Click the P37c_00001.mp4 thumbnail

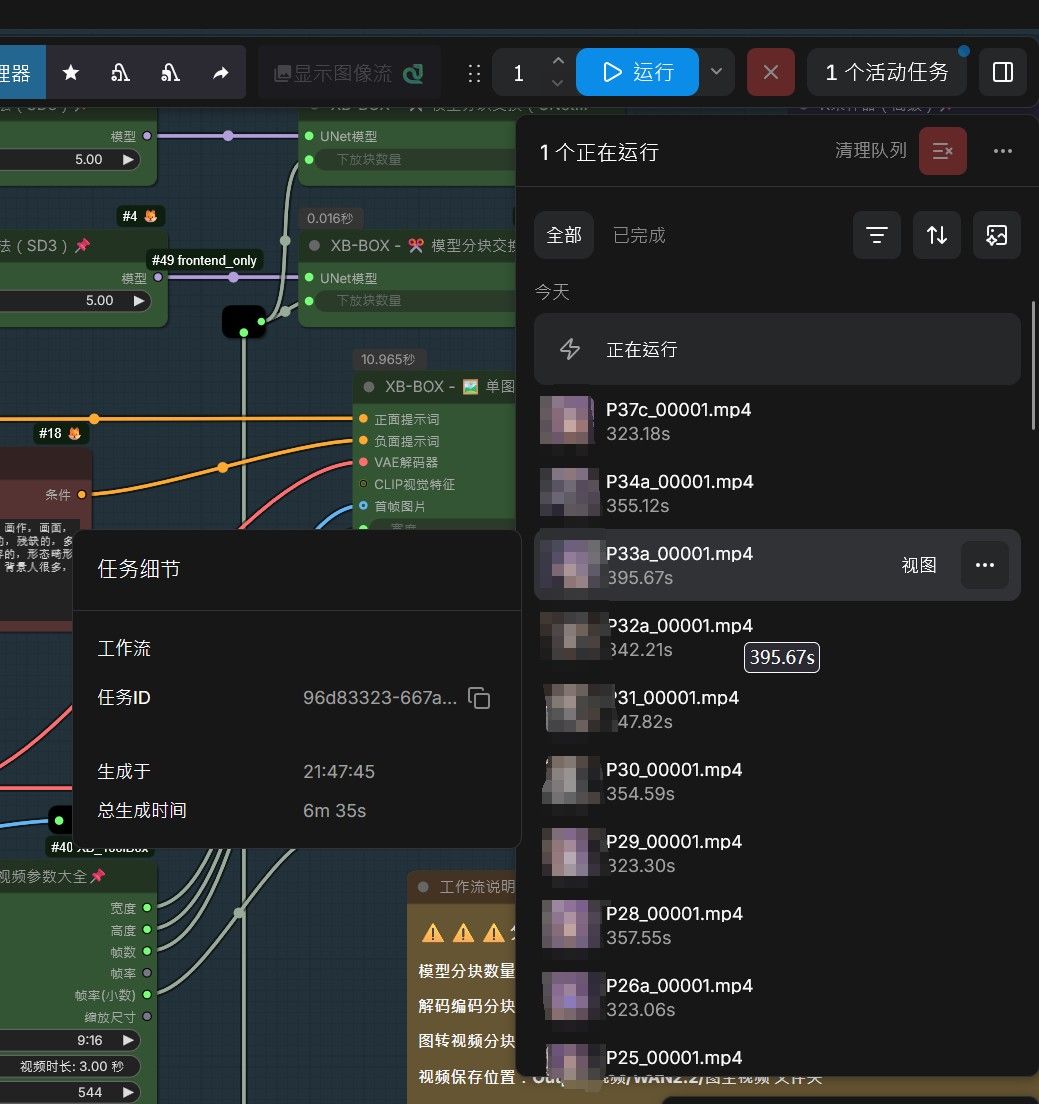point(567,420)
